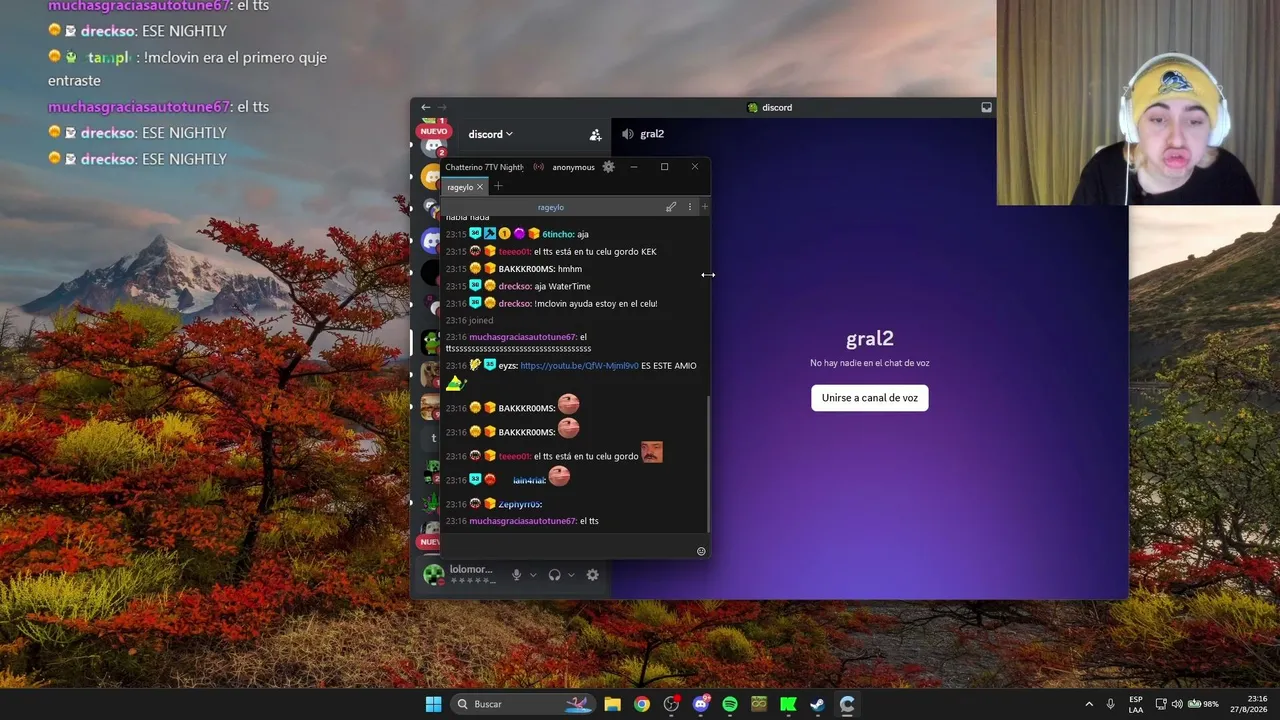Viewport: 1280px width, 720px height.
Task: Expand microphone input options arrow in Discord
Action: pyautogui.click(x=533, y=575)
